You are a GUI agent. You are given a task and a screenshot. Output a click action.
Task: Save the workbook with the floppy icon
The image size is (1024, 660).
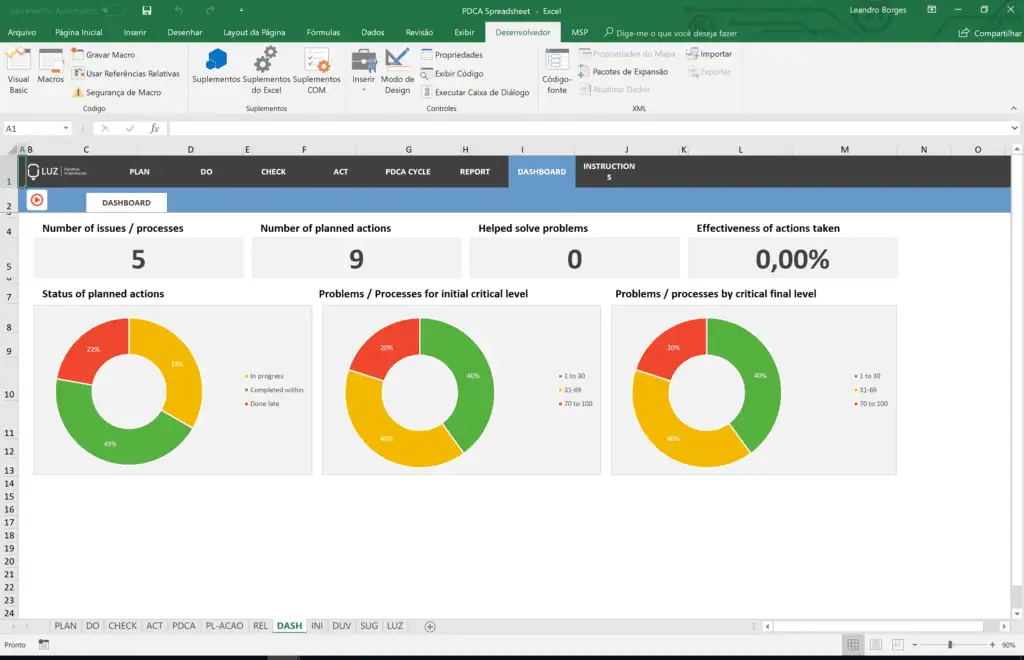[147, 10]
